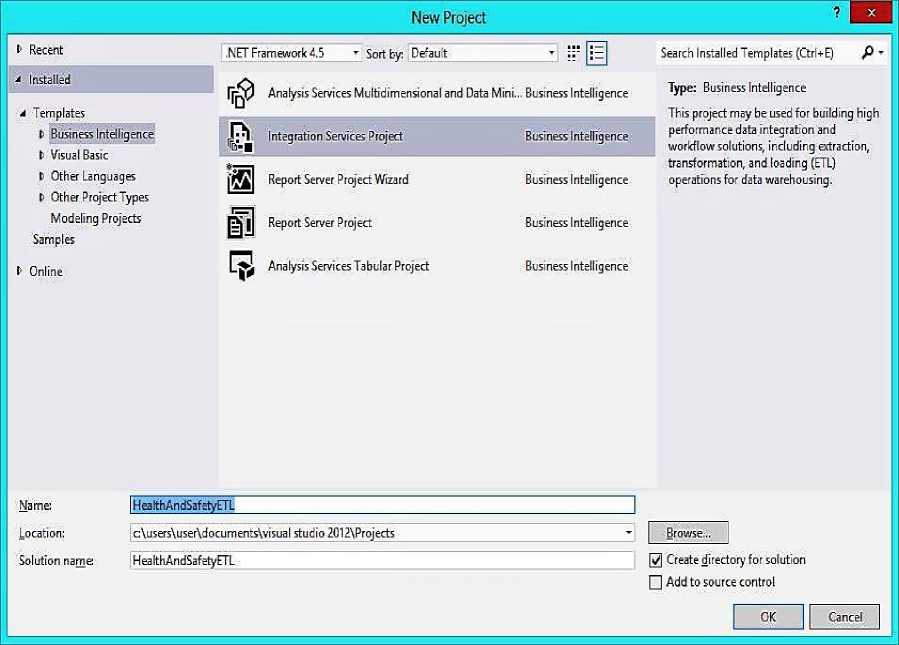Click the Report Server Project Wizard icon
Viewport: 899px width, 645px height.
241,179
